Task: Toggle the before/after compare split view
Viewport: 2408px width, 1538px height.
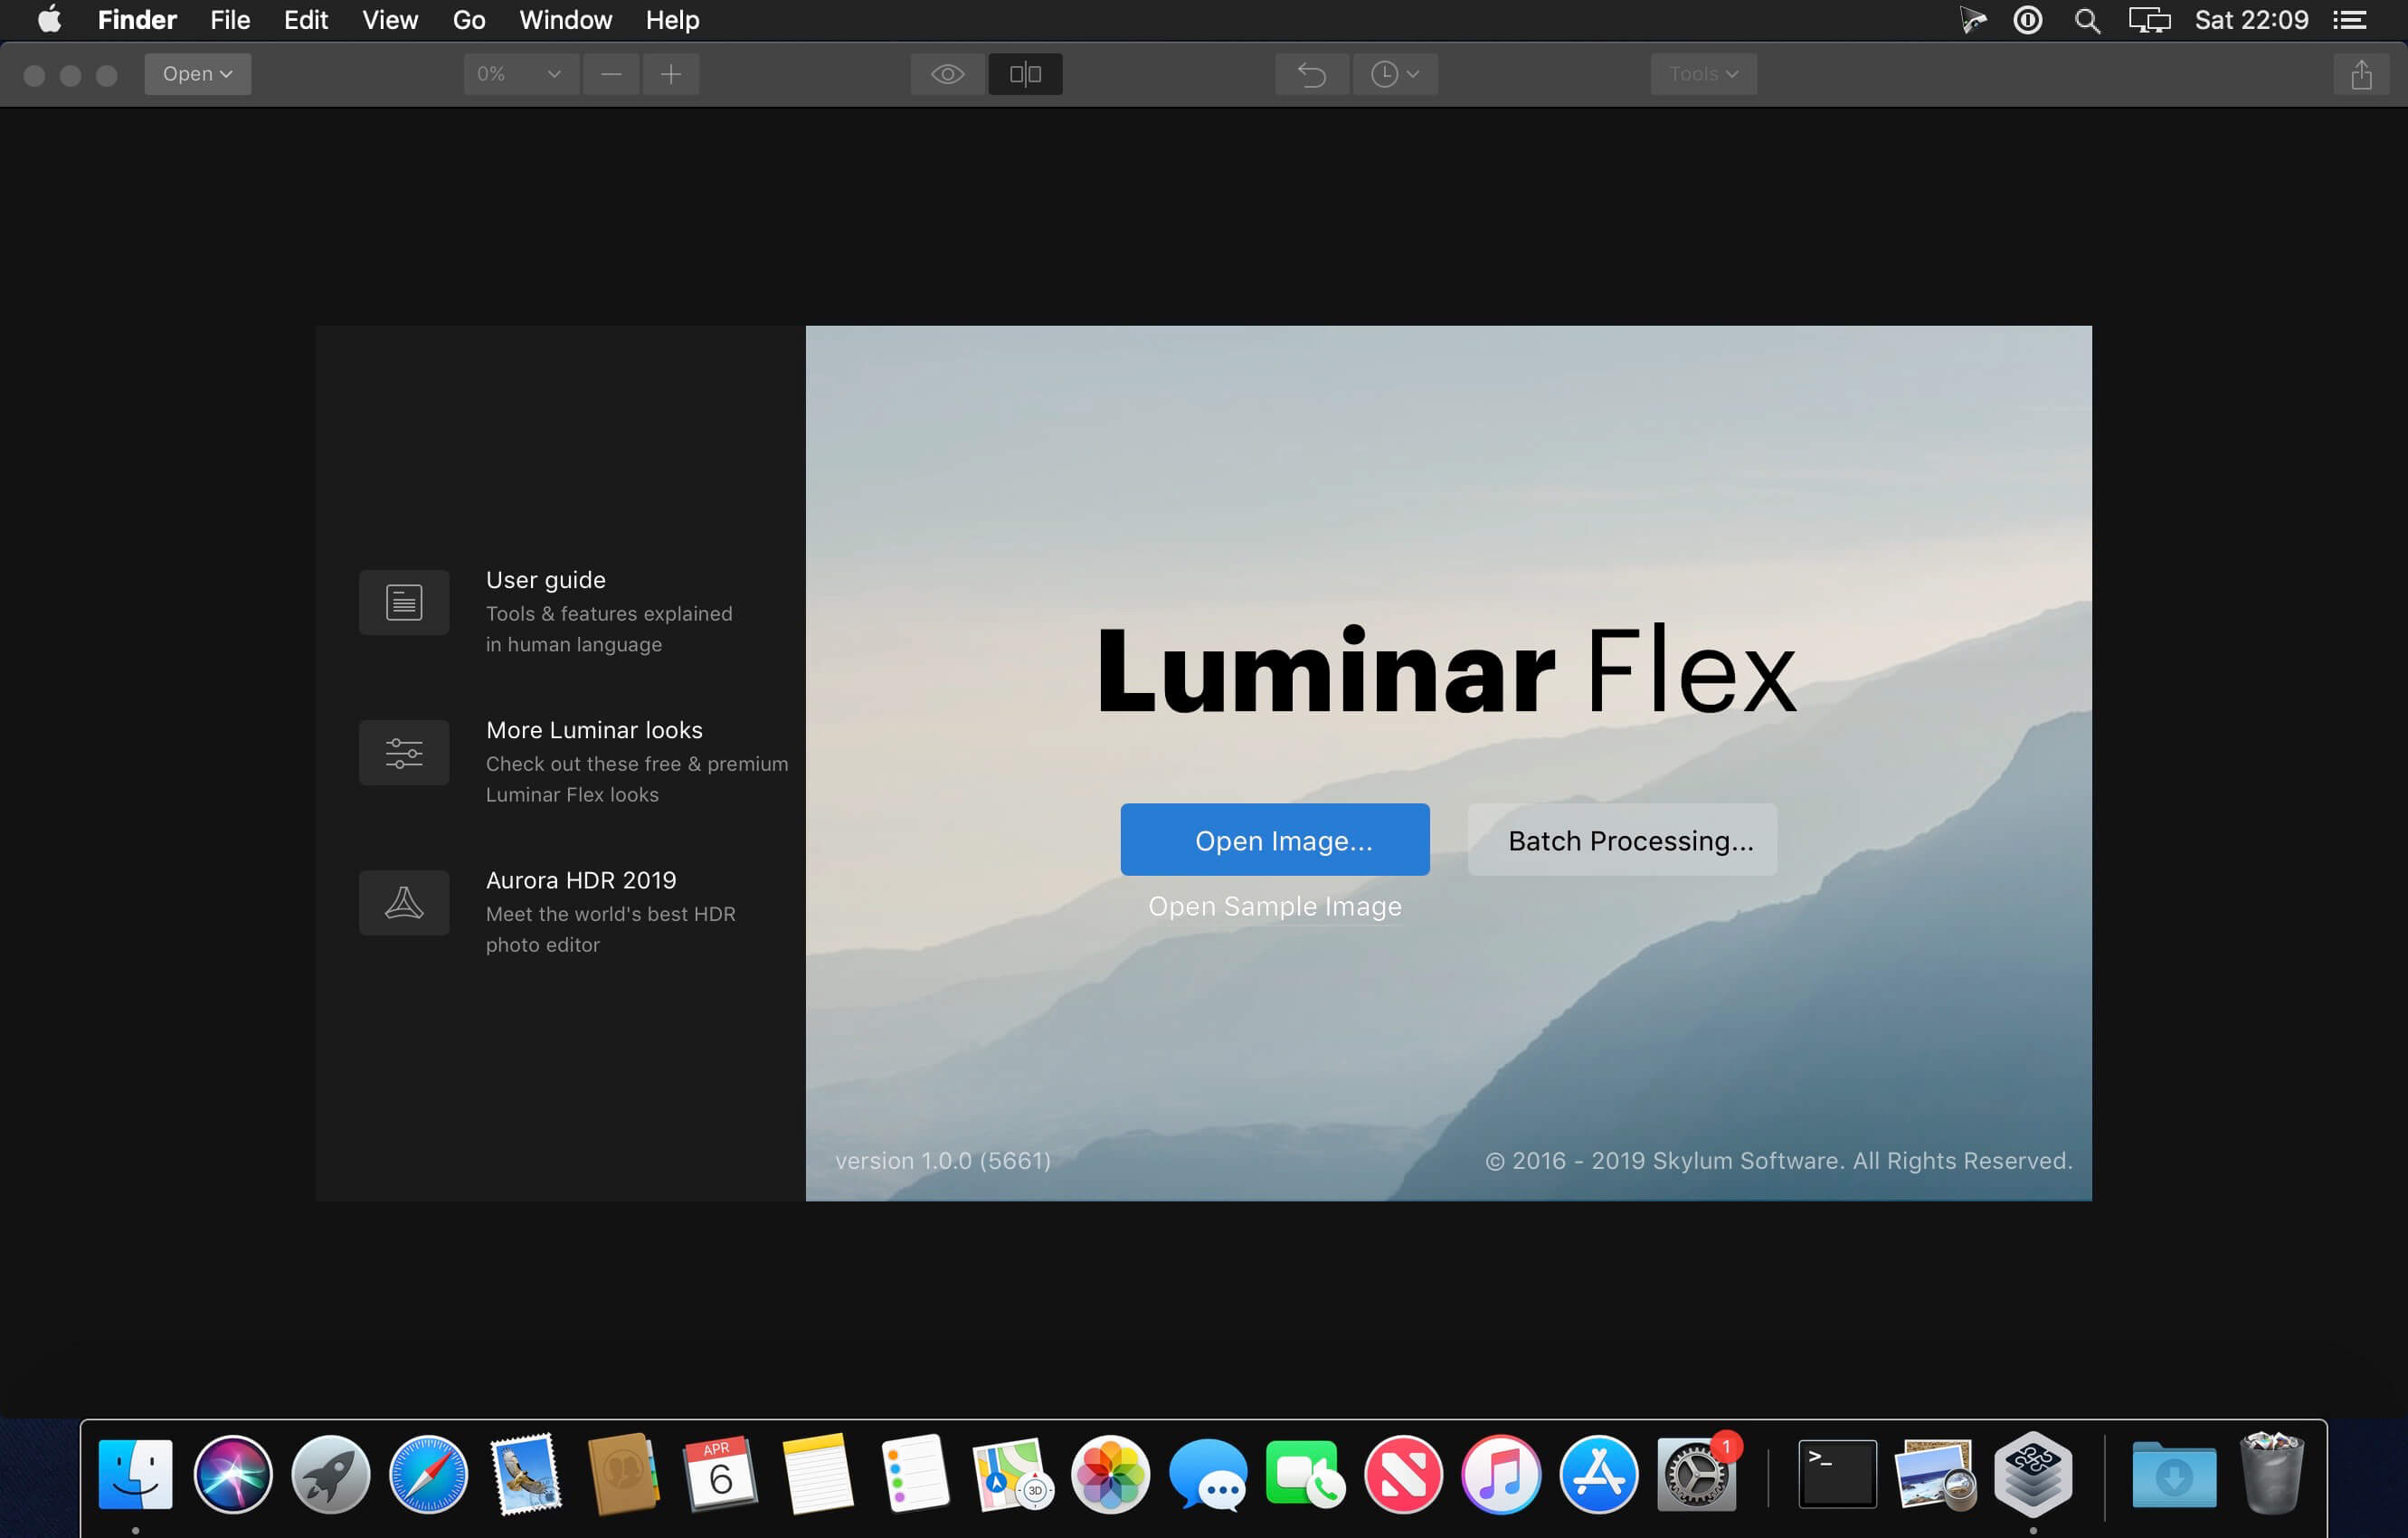Action: pos(1025,74)
